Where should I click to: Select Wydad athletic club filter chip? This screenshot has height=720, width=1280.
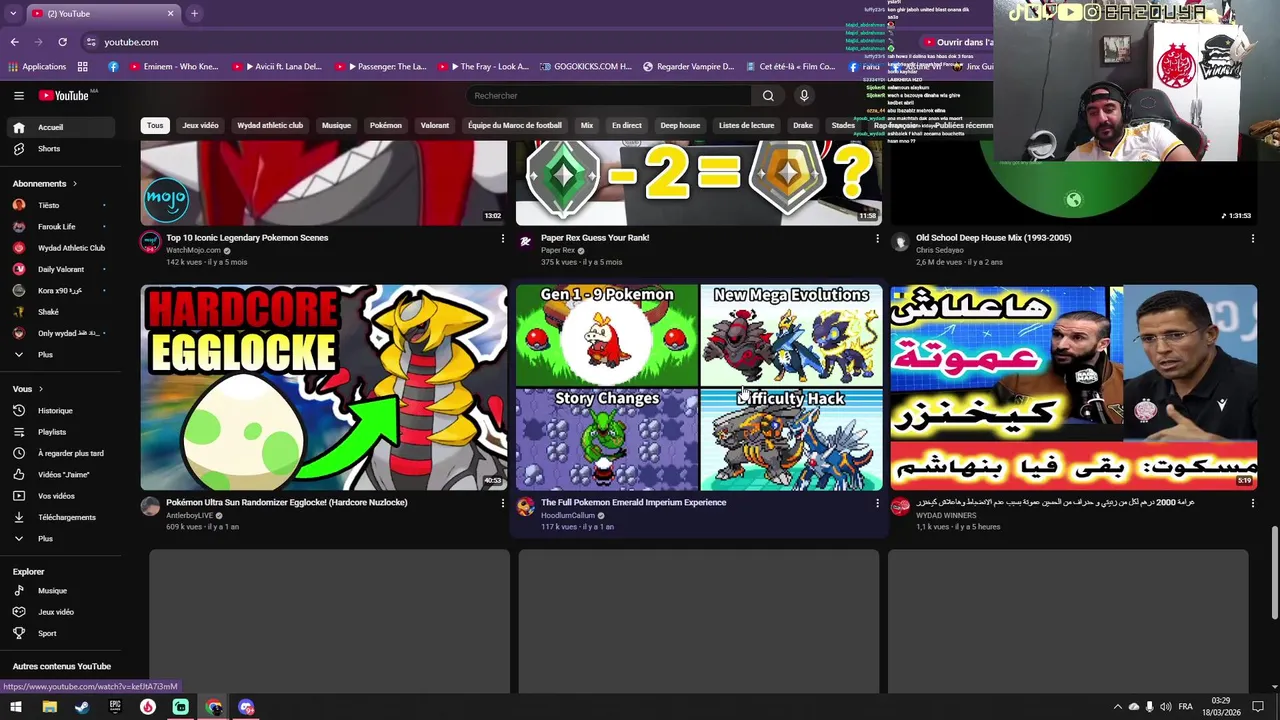(270, 126)
